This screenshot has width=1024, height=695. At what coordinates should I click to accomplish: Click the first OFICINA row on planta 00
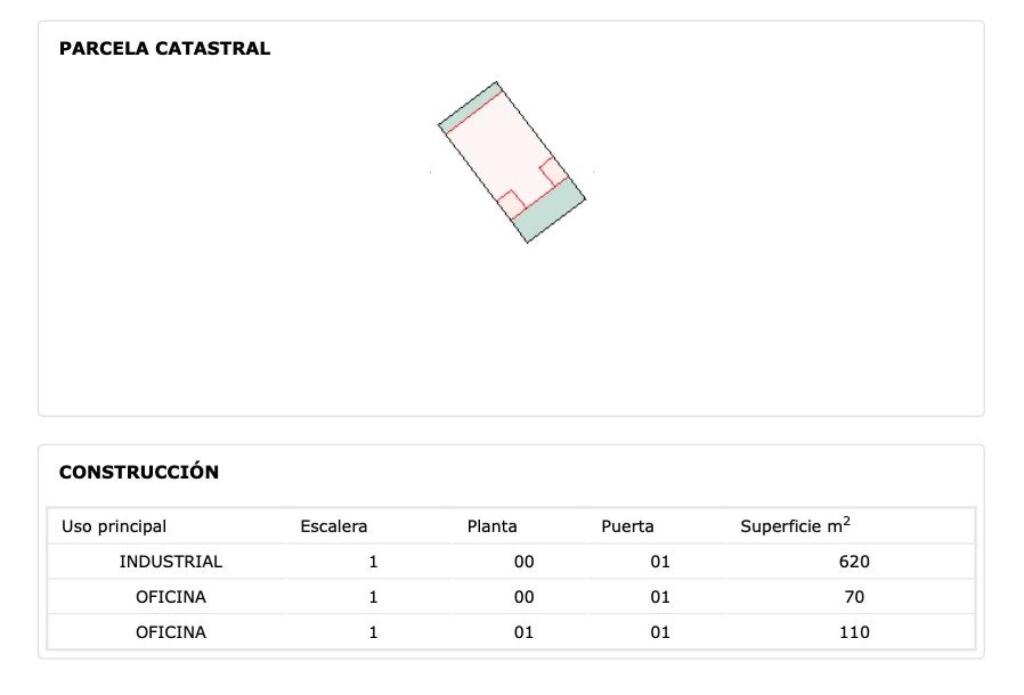[511, 597]
